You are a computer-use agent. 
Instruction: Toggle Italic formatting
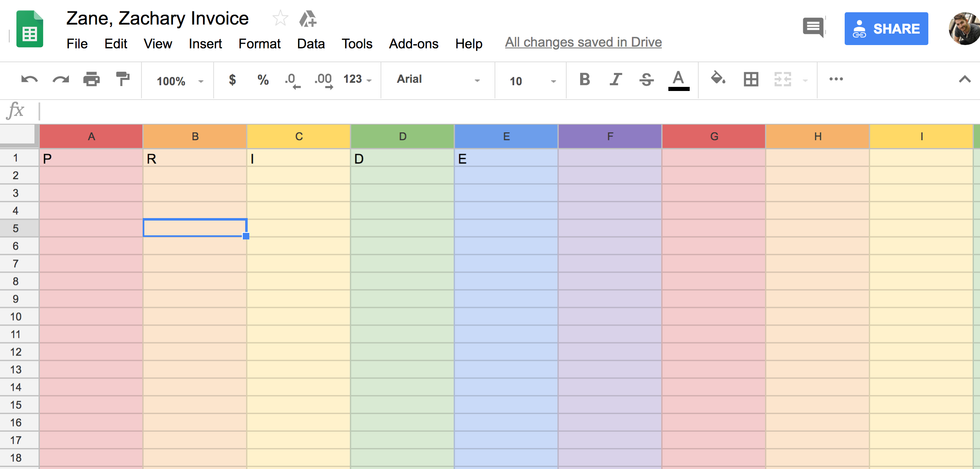[x=616, y=80]
